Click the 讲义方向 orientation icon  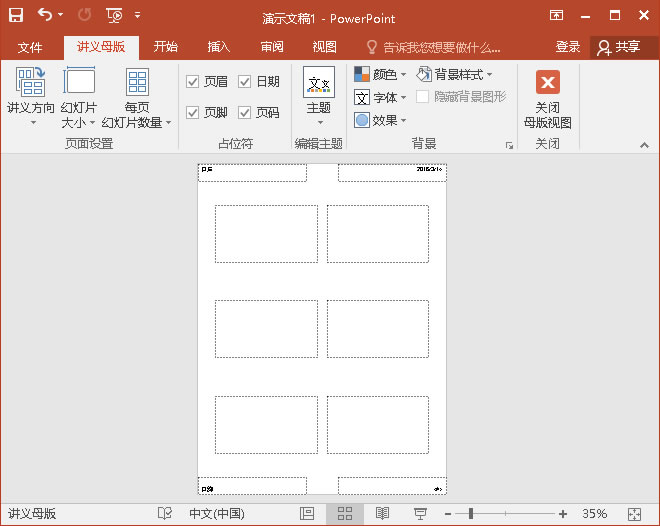coord(31,82)
